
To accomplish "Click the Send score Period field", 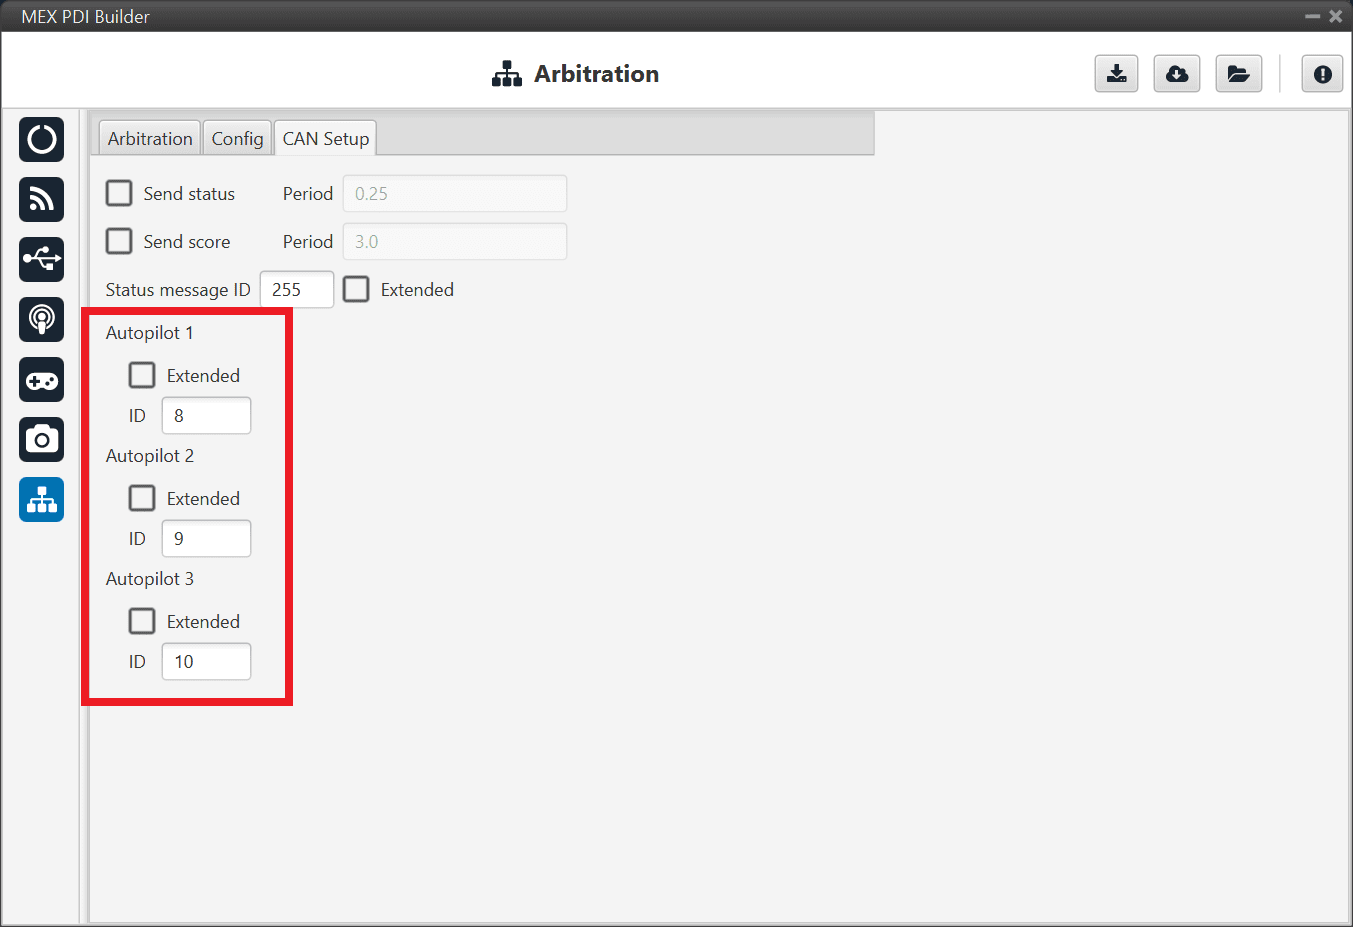I will click(455, 241).
